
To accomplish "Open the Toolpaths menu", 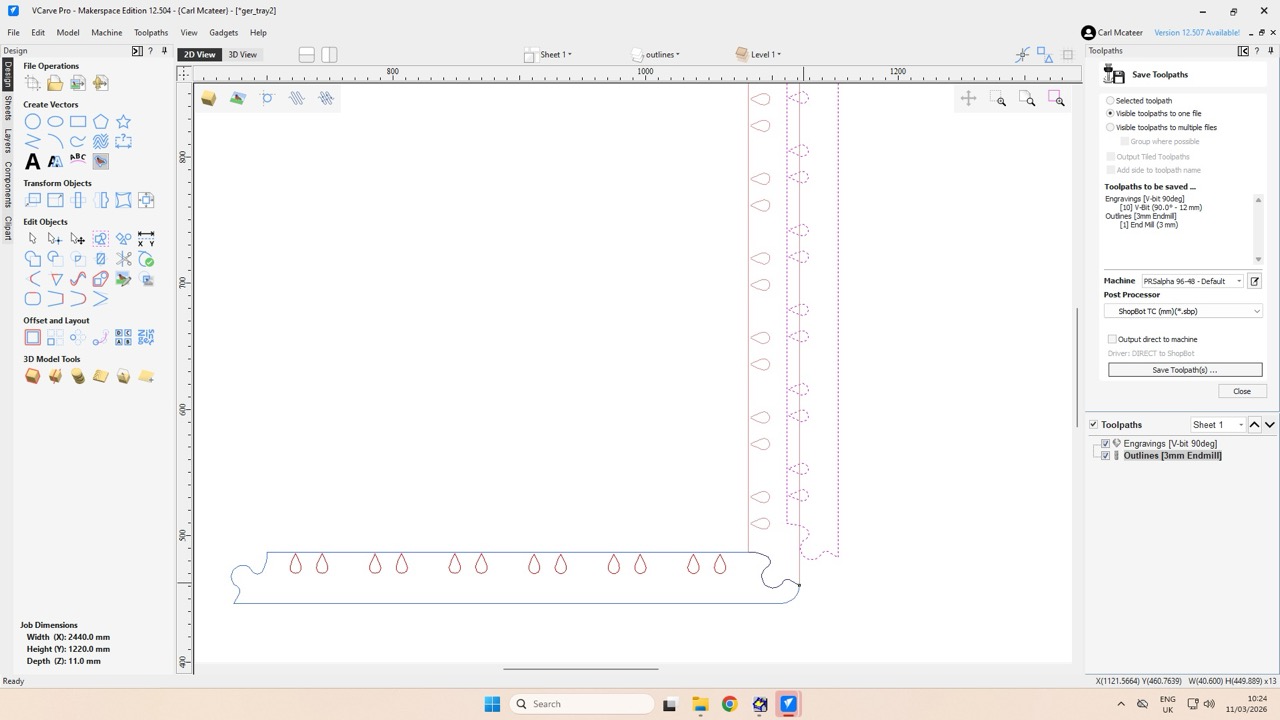I will 151,33.
